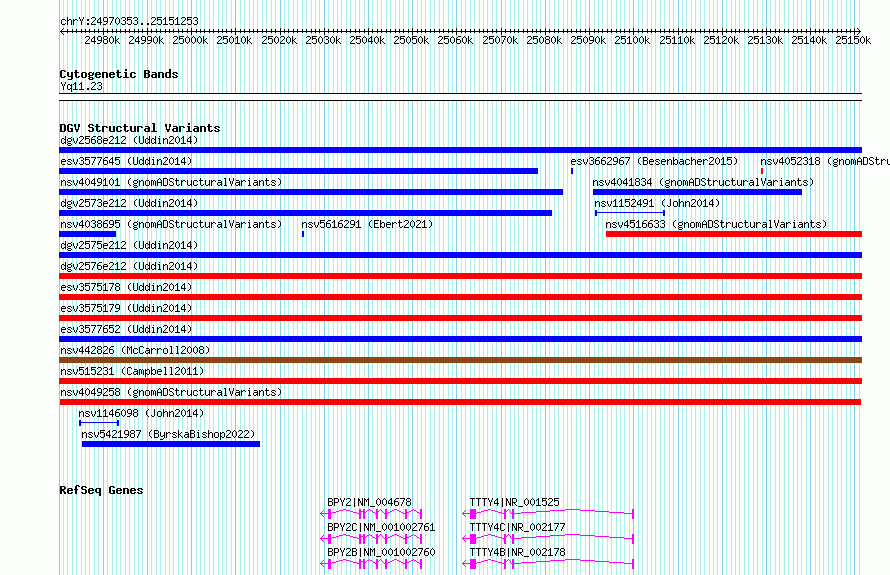
Task: Select the TTTY4C|NR_002177 gene label
Action: coord(517,527)
